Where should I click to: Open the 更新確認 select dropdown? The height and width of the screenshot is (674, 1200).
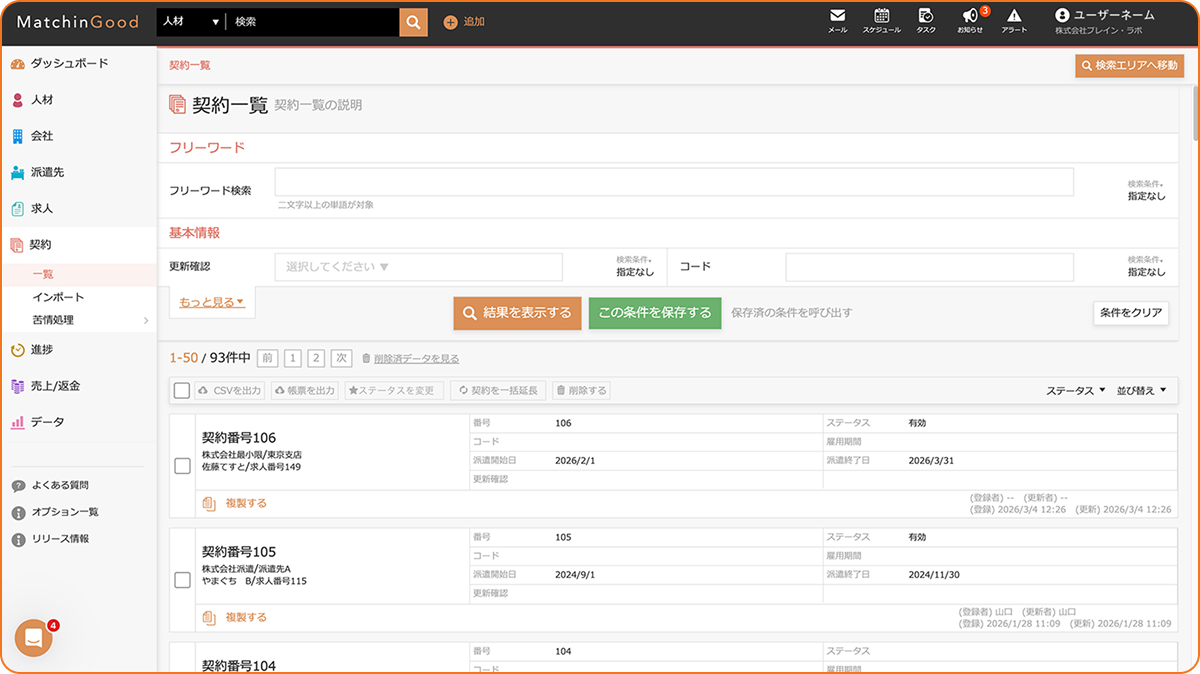[418, 267]
